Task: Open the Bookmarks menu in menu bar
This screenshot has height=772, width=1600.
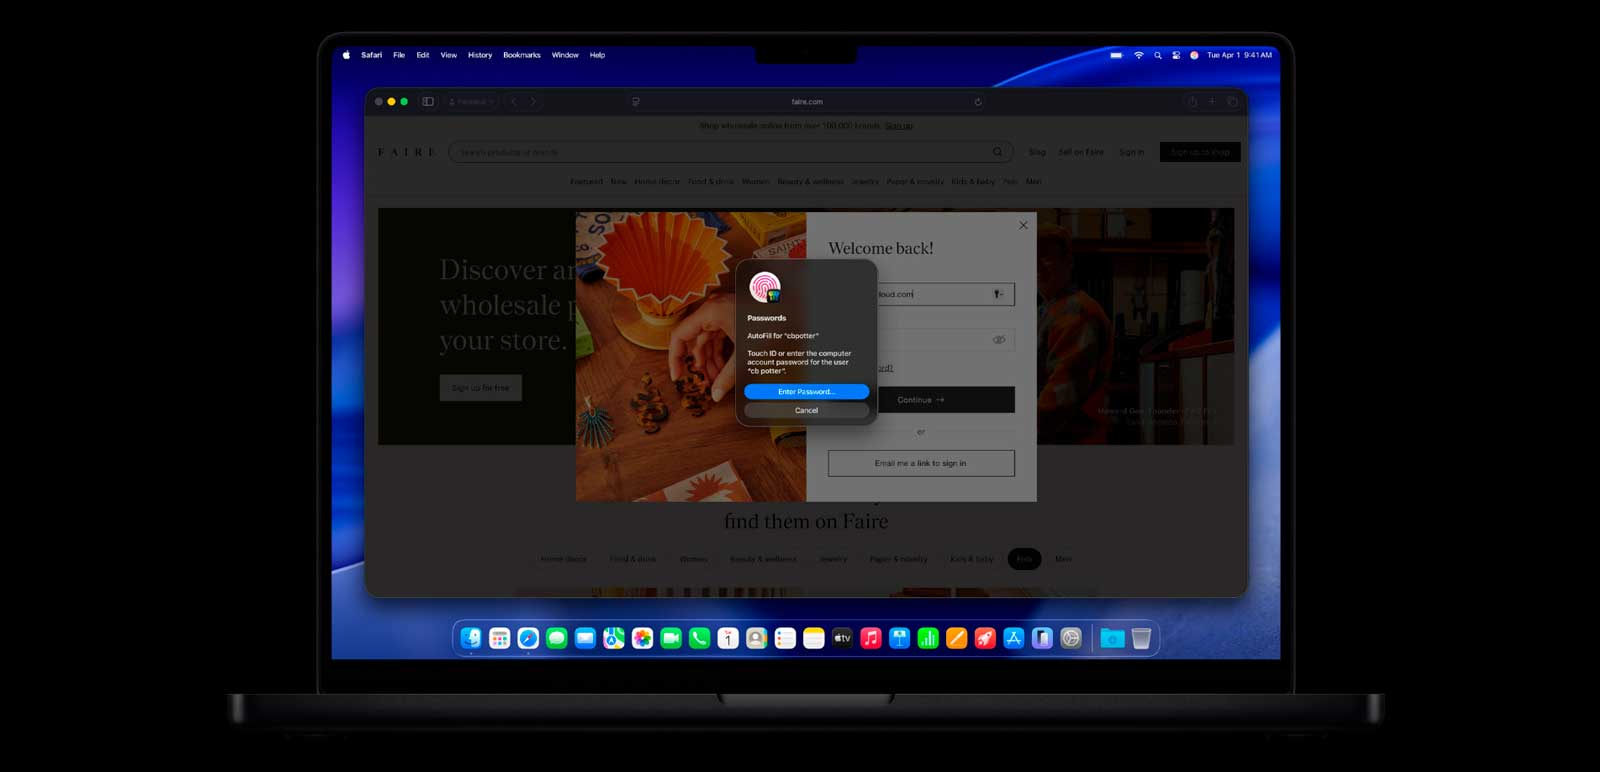Action: point(521,55)
